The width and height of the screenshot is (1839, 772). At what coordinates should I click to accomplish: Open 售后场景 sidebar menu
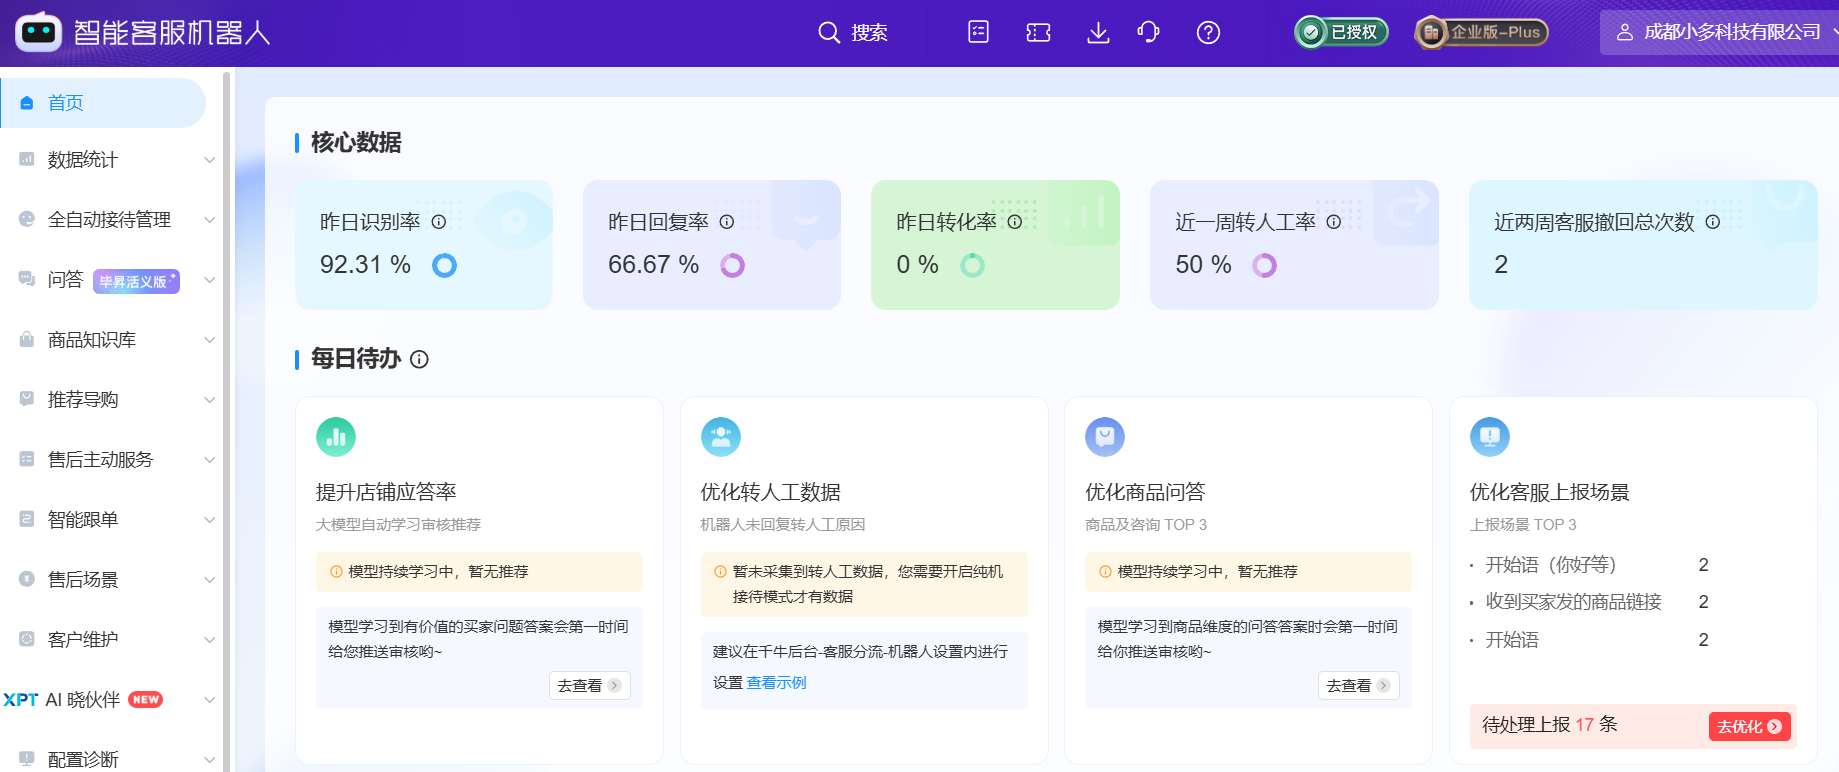(x=110, y=580)
